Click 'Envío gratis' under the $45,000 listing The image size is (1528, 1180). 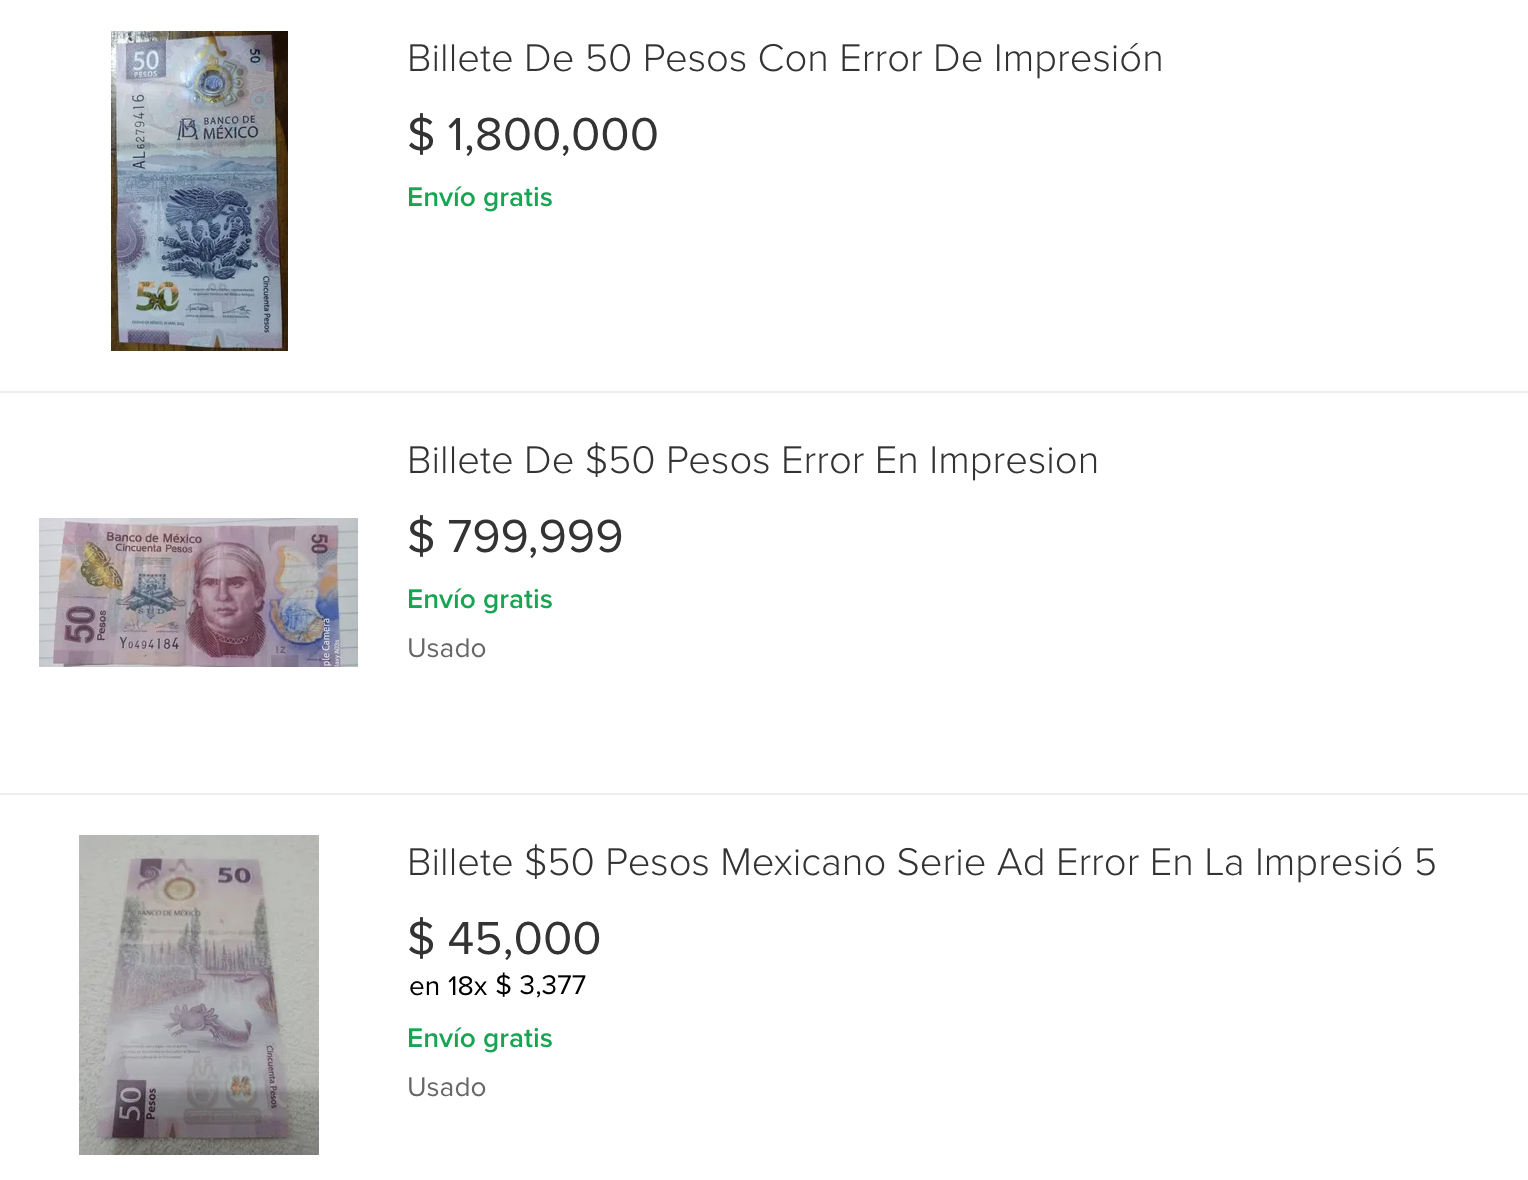point(479,1038)
